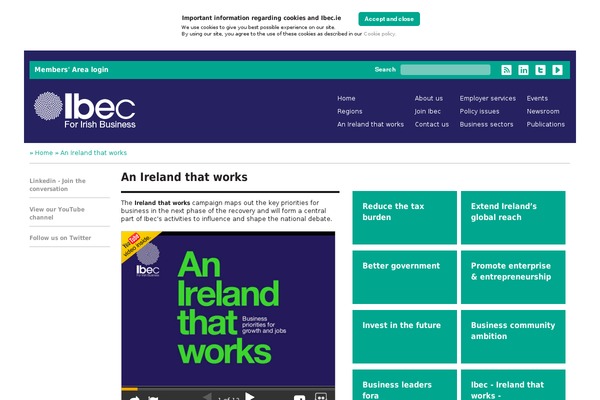The height and width of the screenshot is (400, 600).
Task: Click the 'An Ireland that works' page heading
Action: pyautogui.click(x=184, y=177)
